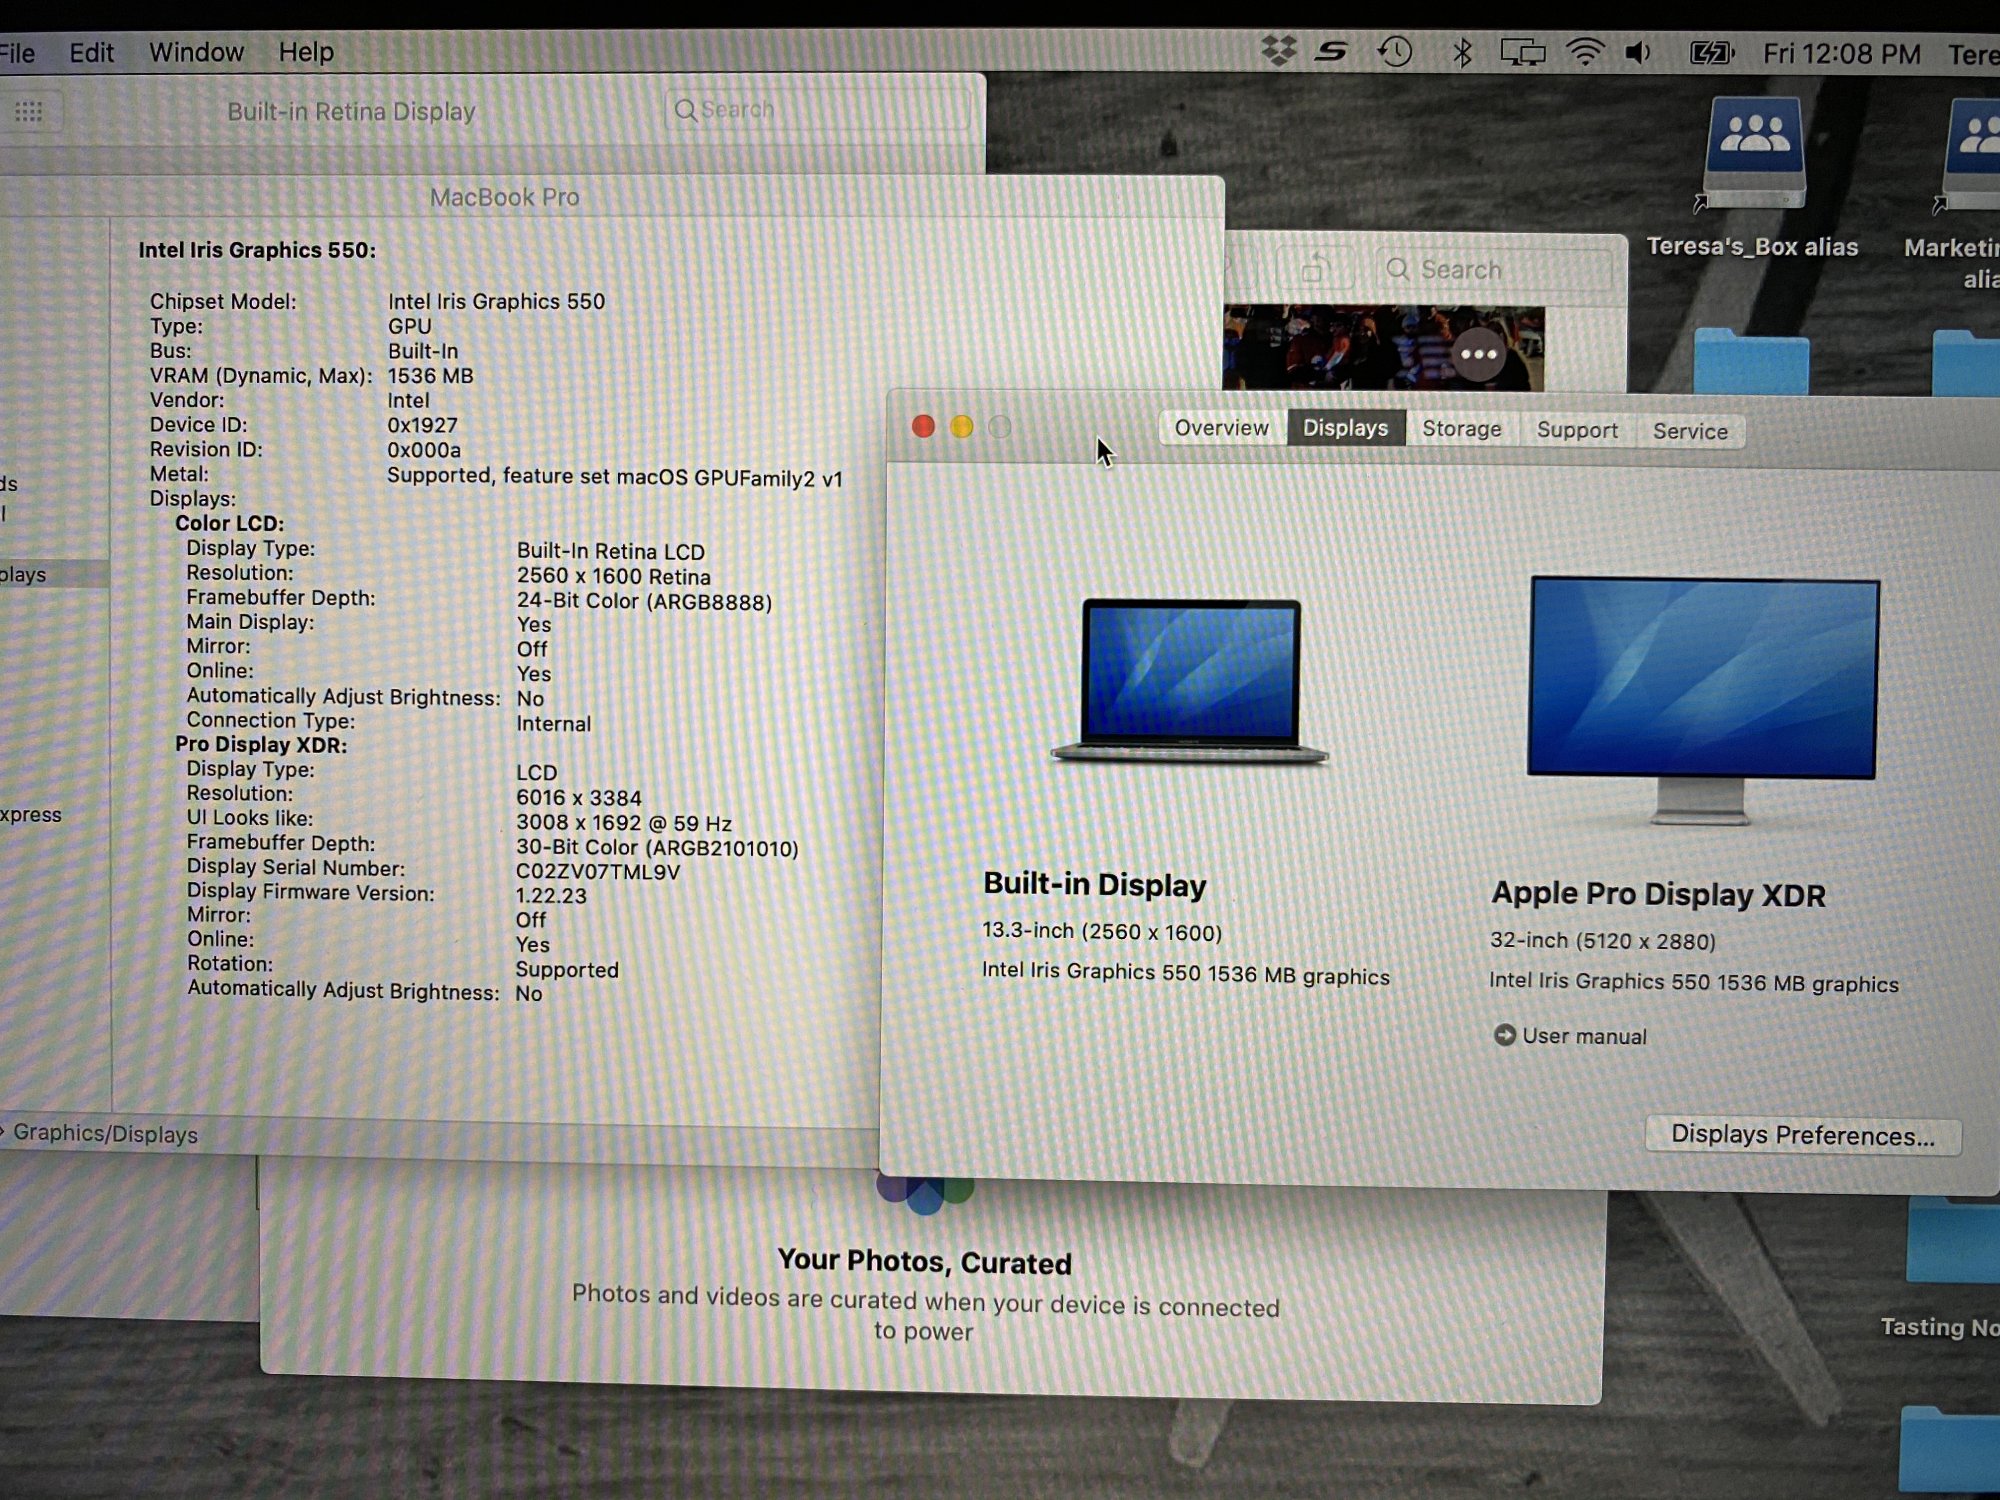Switch to the Storage tab
The height and width of the screenshot is (1500, 2000).
(x=1461, y=429)
